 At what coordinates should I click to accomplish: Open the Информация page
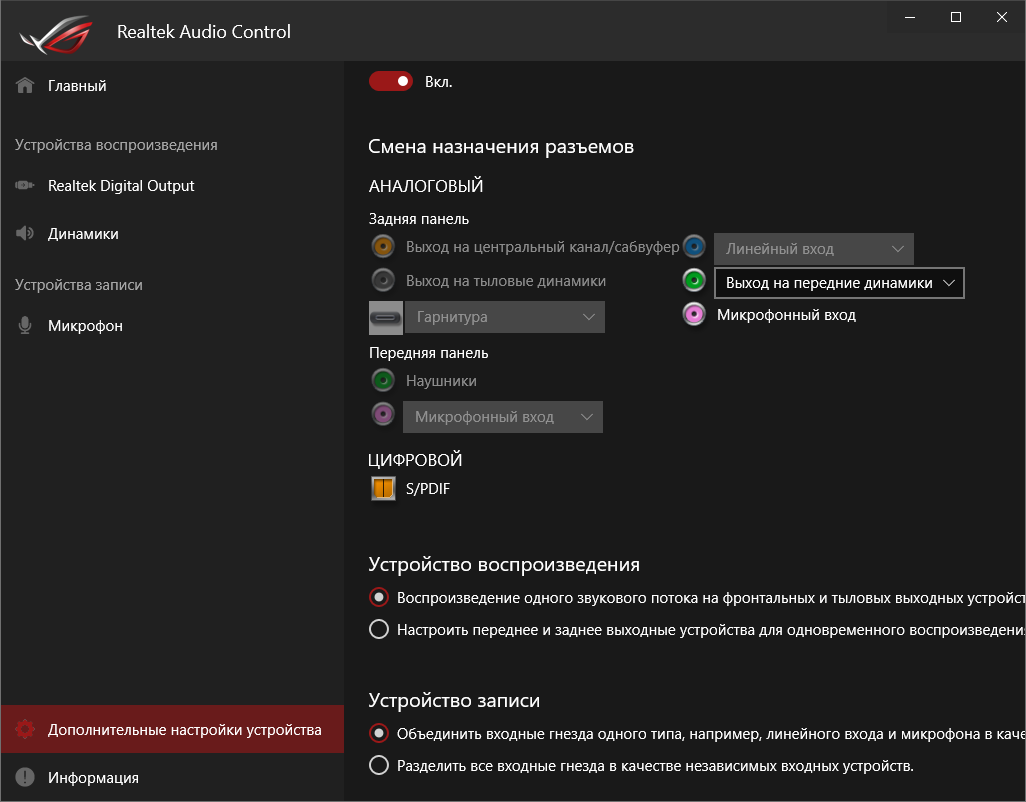tap(93, 778)
